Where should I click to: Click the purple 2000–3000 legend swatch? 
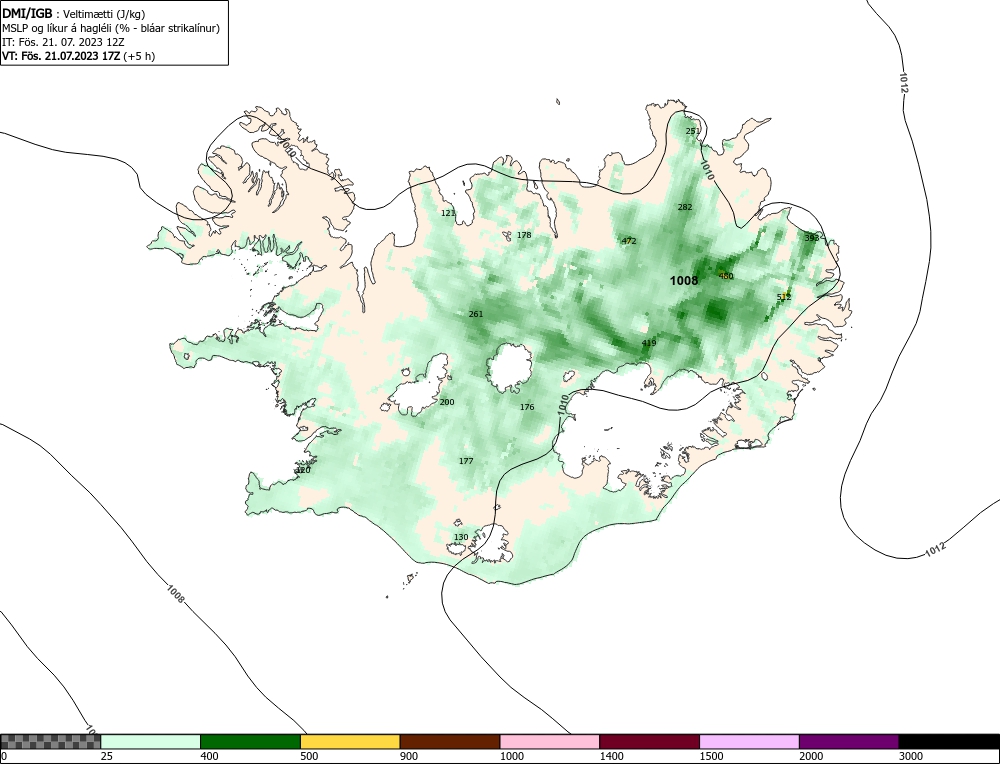point(849,742)
